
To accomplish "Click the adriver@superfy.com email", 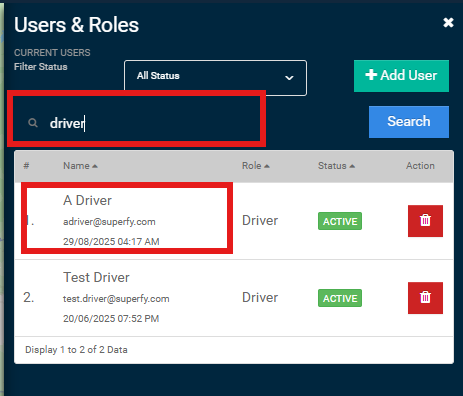I will [x=109, y=222].
